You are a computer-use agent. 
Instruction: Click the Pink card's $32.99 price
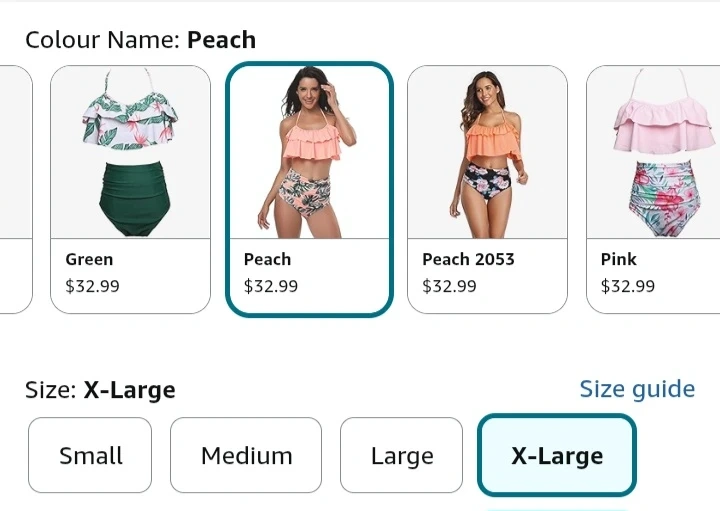628,286
